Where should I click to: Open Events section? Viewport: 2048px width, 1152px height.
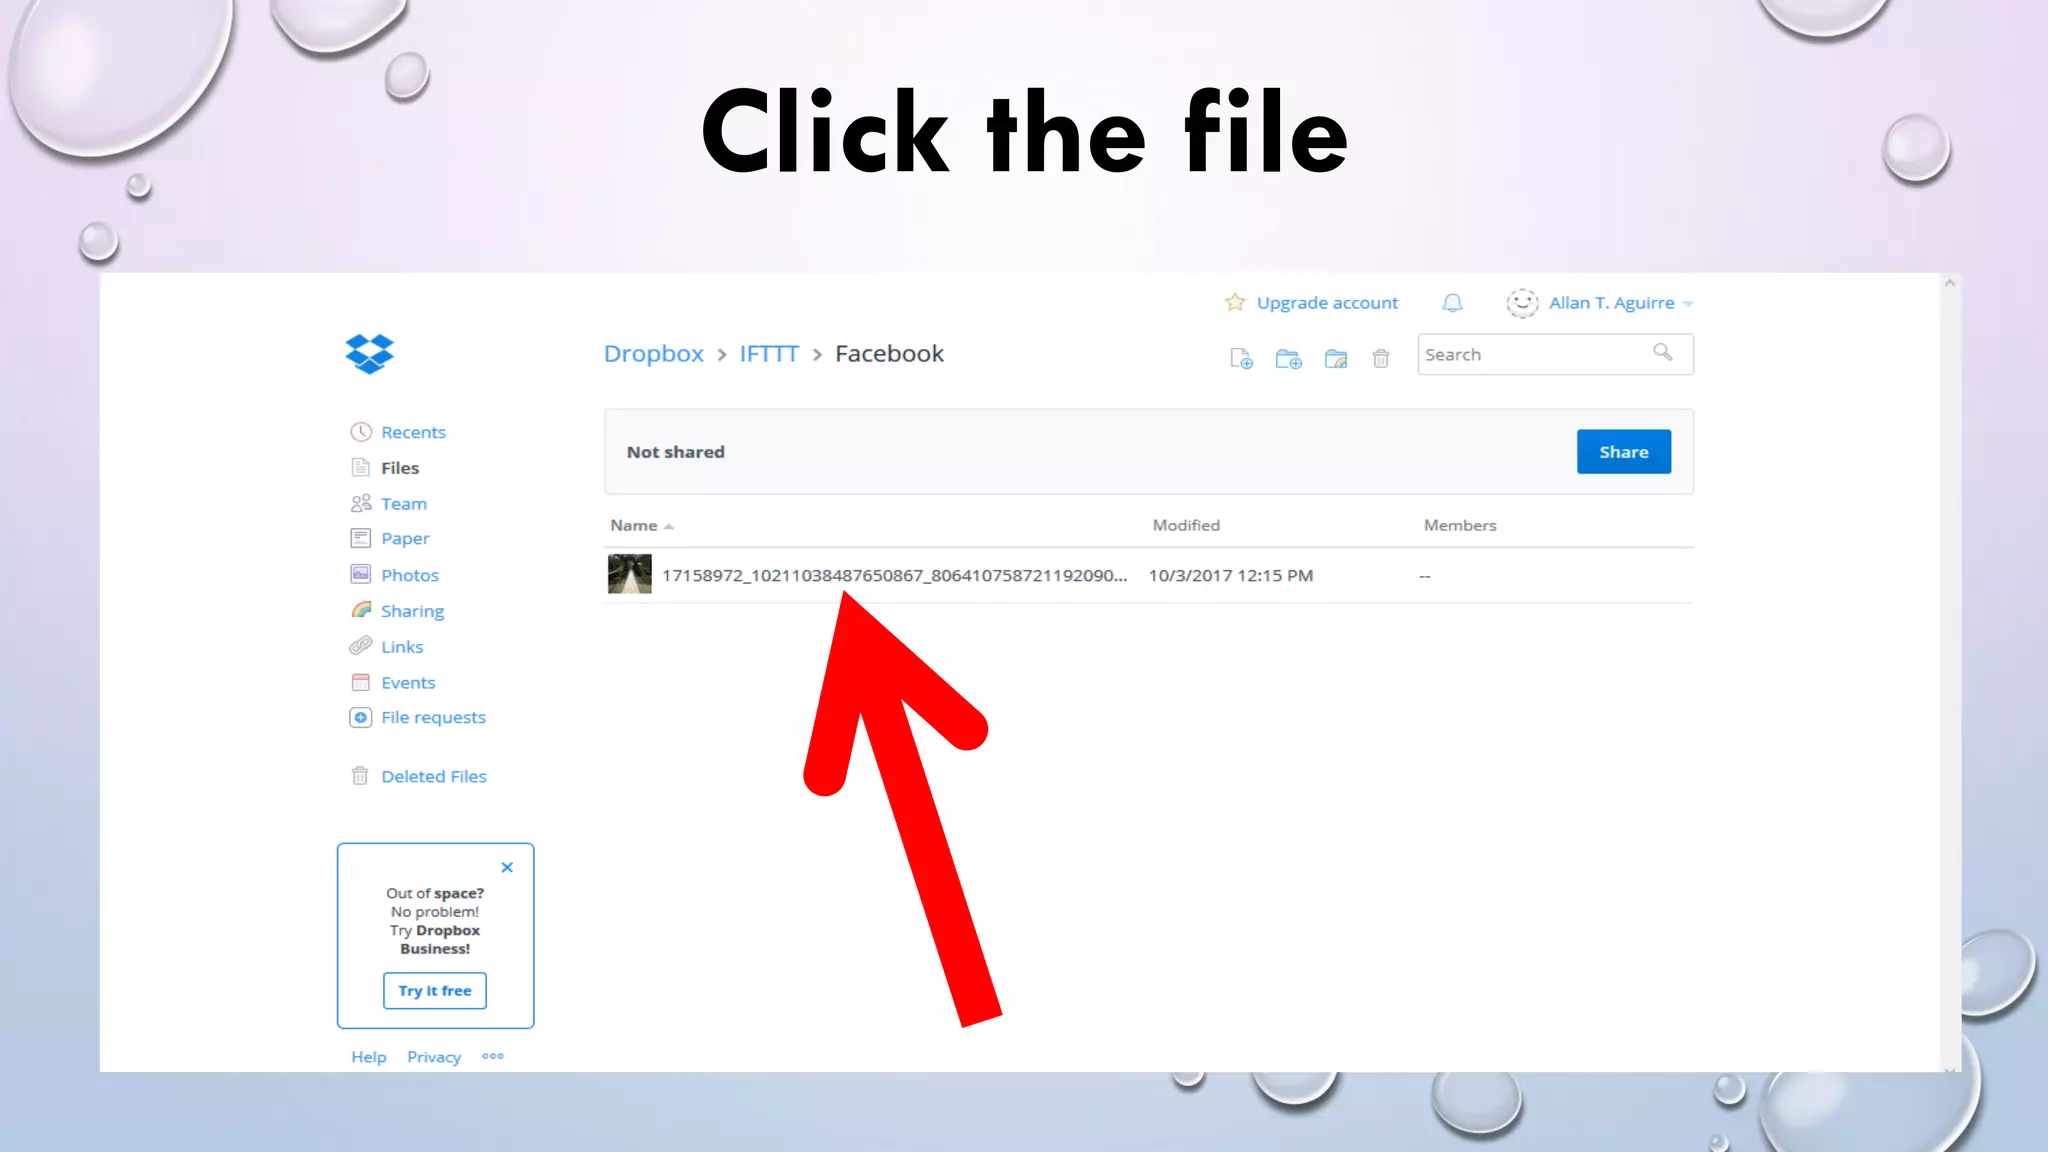(x=408, y=683)
